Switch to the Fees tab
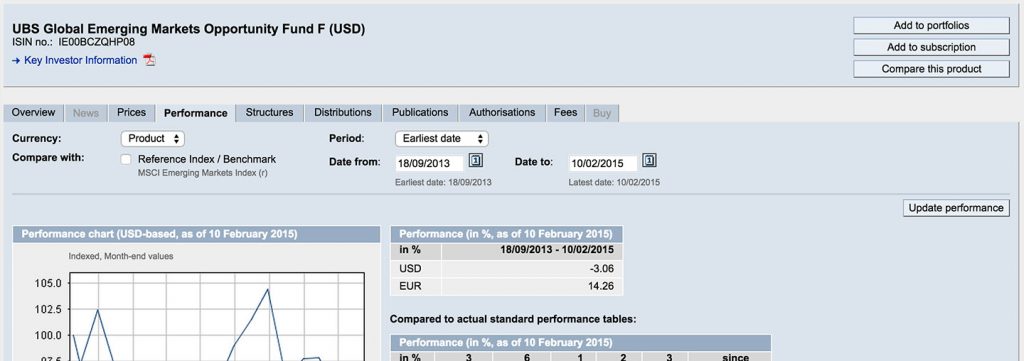This screenshot has height=361, width=1024. point(566,112)
